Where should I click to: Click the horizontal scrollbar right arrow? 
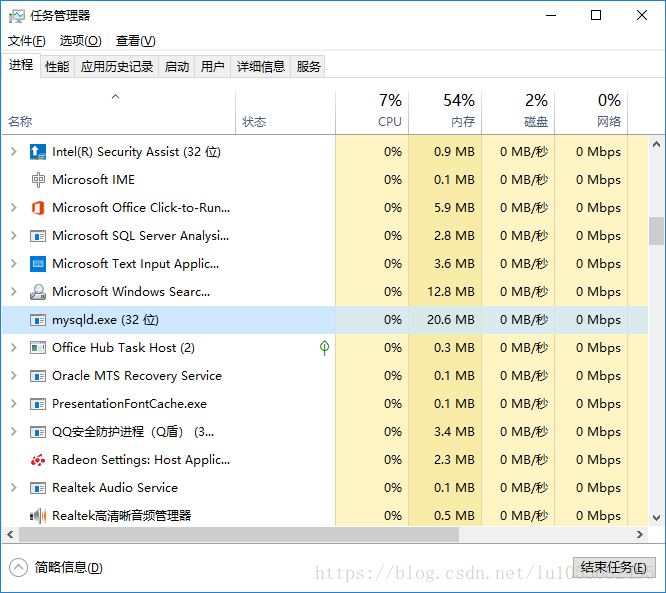pos(640,534)
